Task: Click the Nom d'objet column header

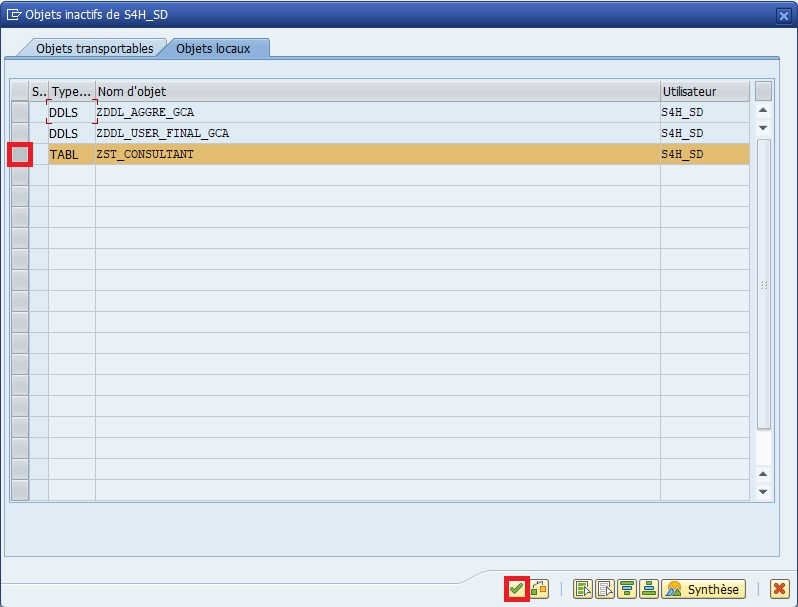Action: click(x=377, y=91)
